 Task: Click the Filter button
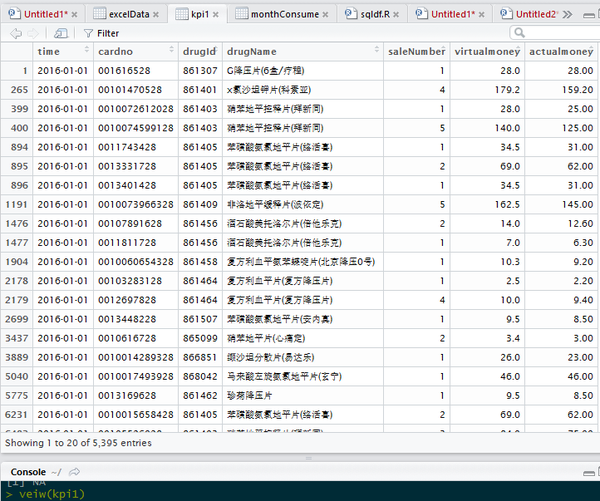101,33
